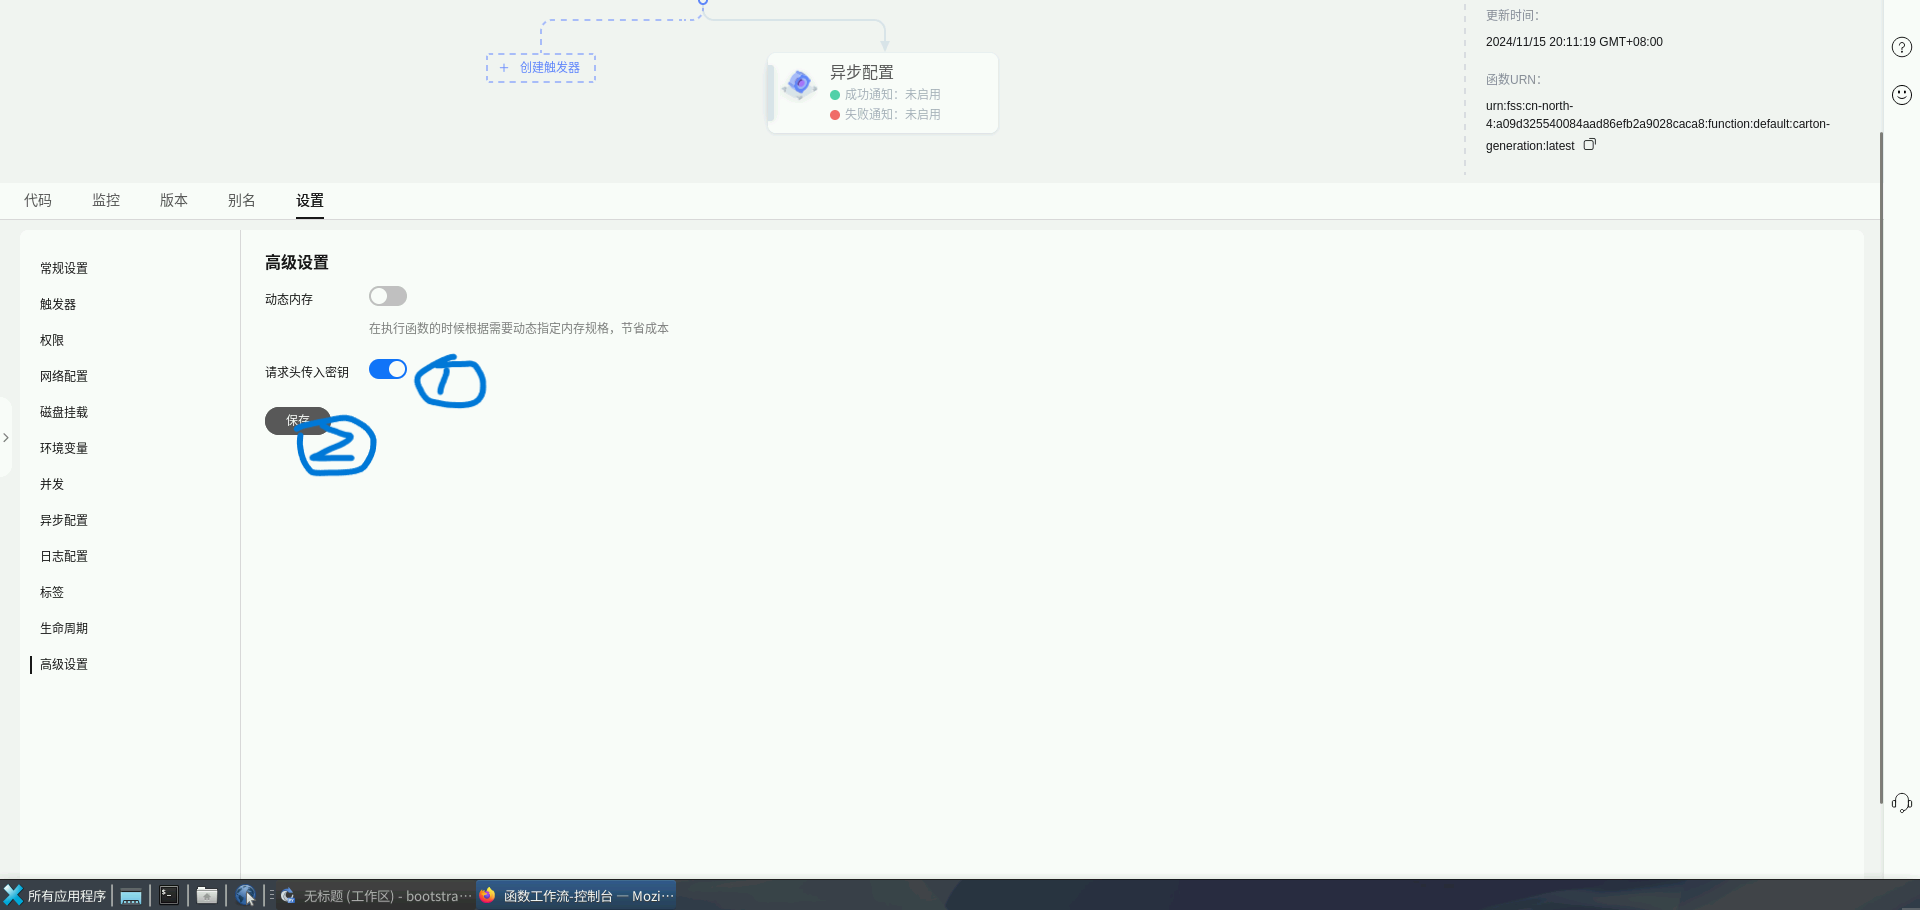Open the terminal emulator from the taskbar

[169, 896]
